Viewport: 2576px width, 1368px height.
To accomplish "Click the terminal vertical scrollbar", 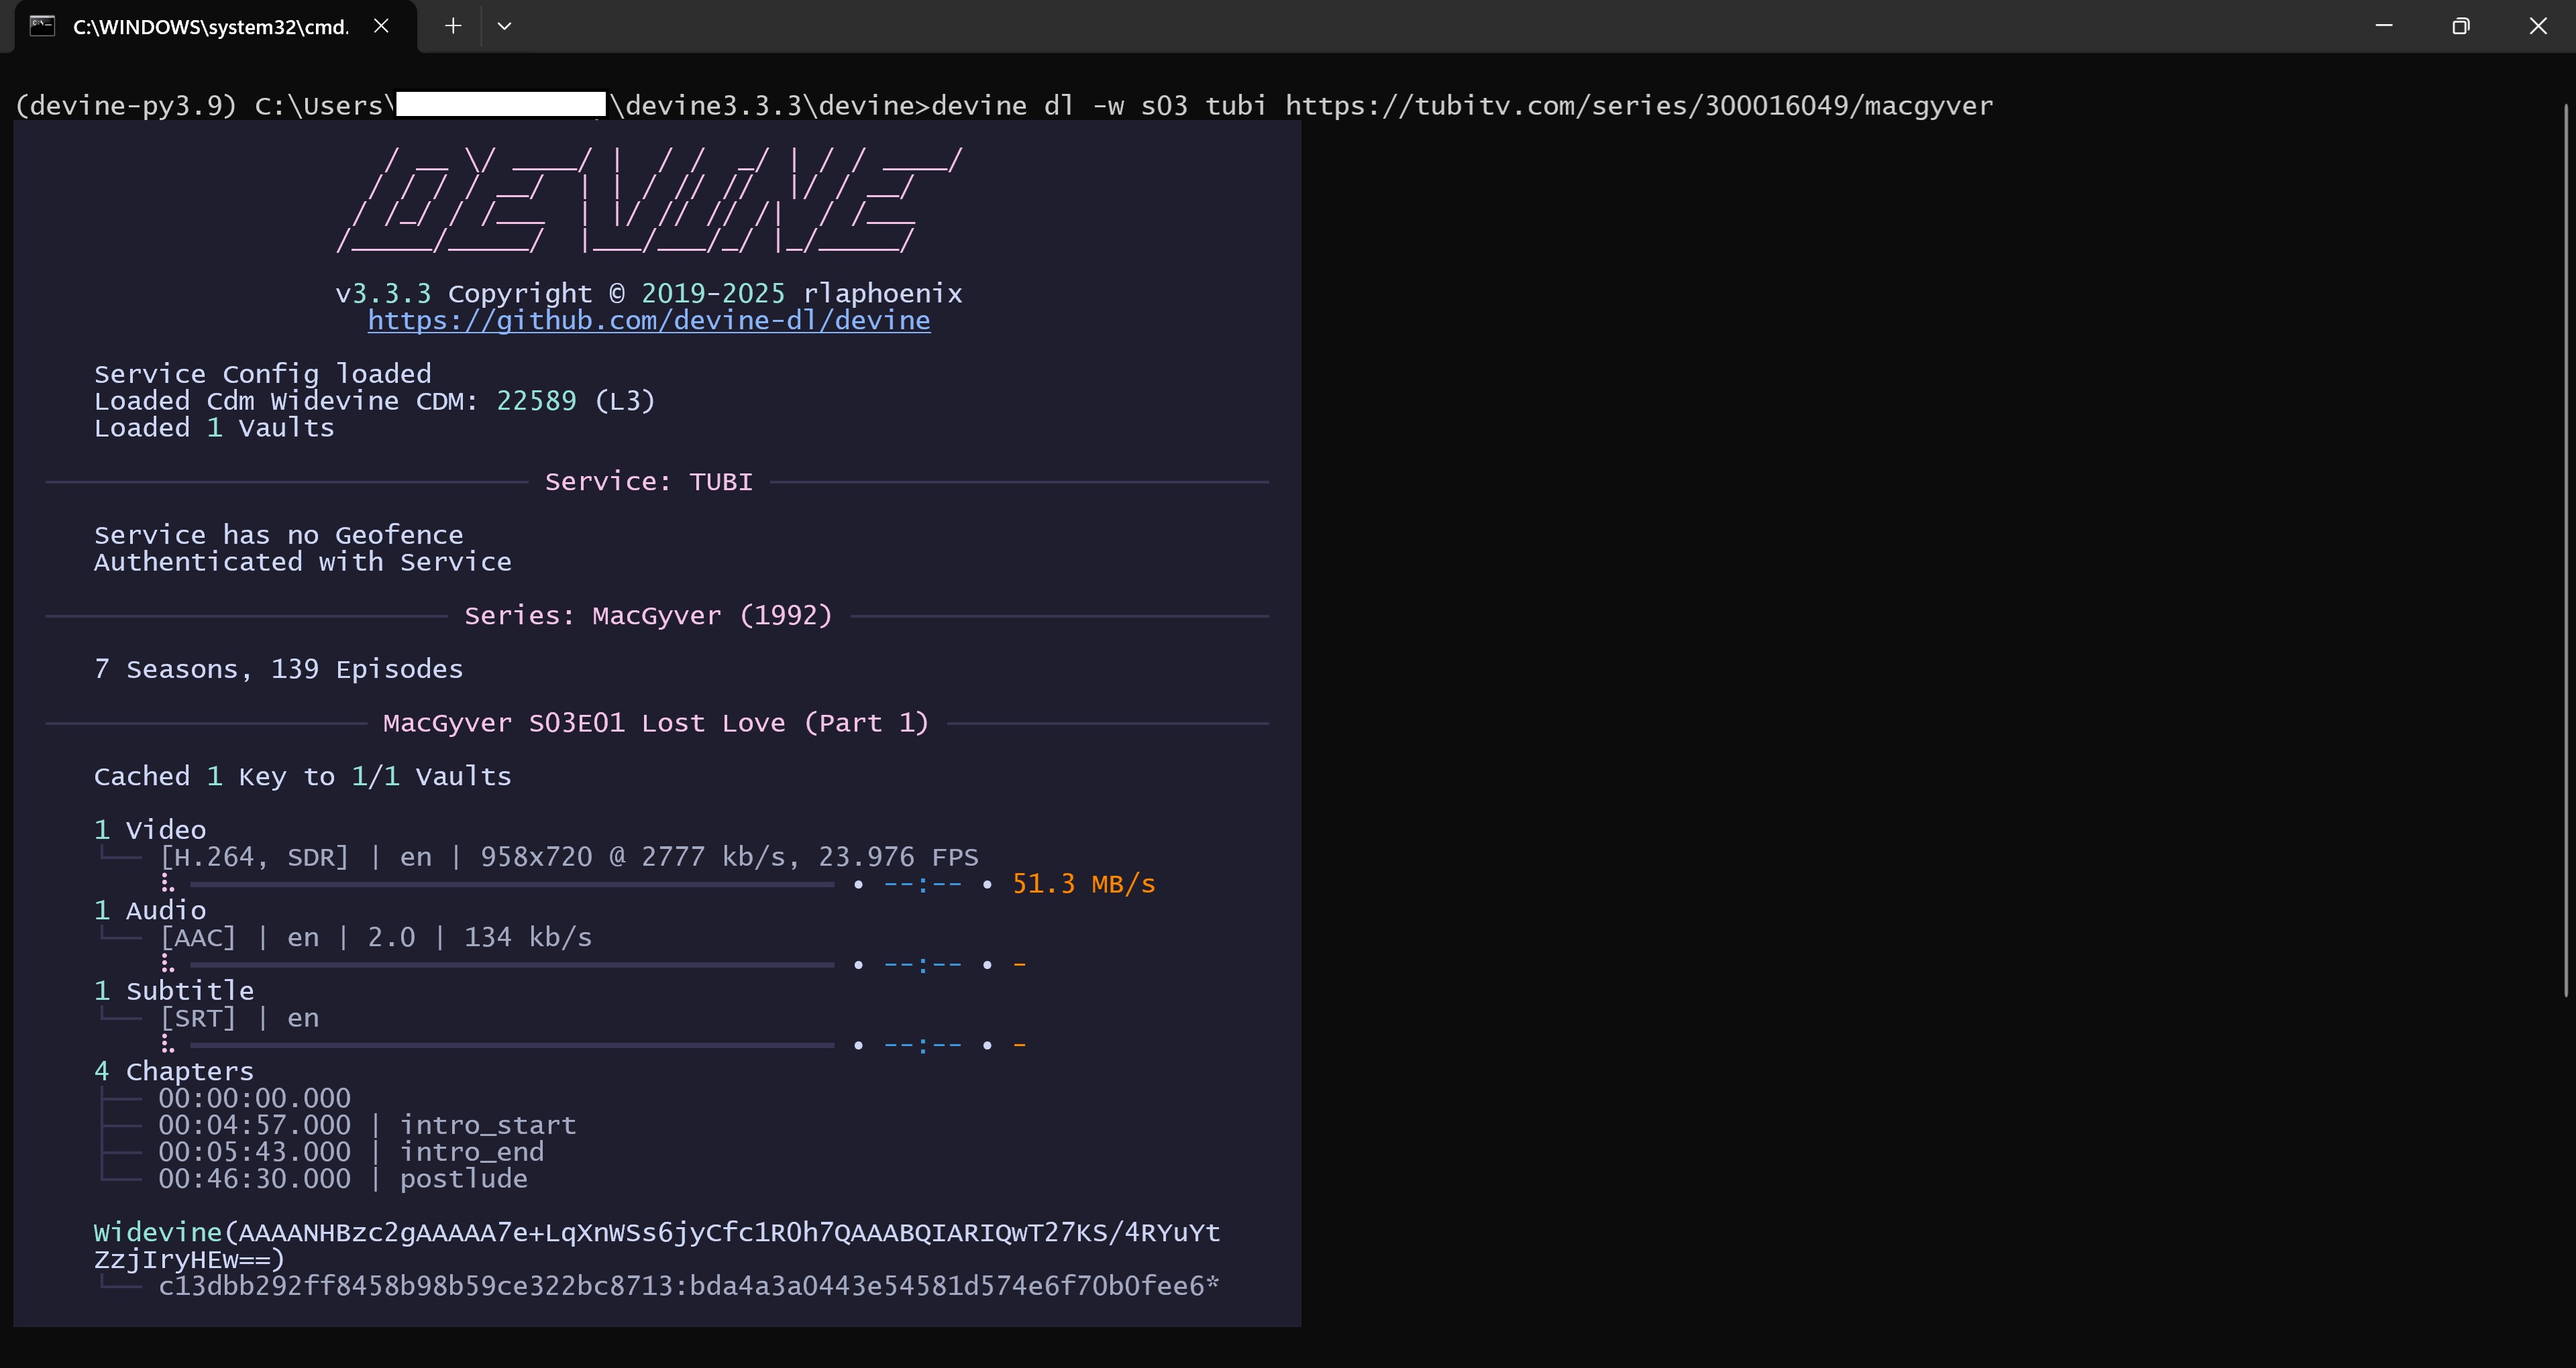I will pos(2565,550).
